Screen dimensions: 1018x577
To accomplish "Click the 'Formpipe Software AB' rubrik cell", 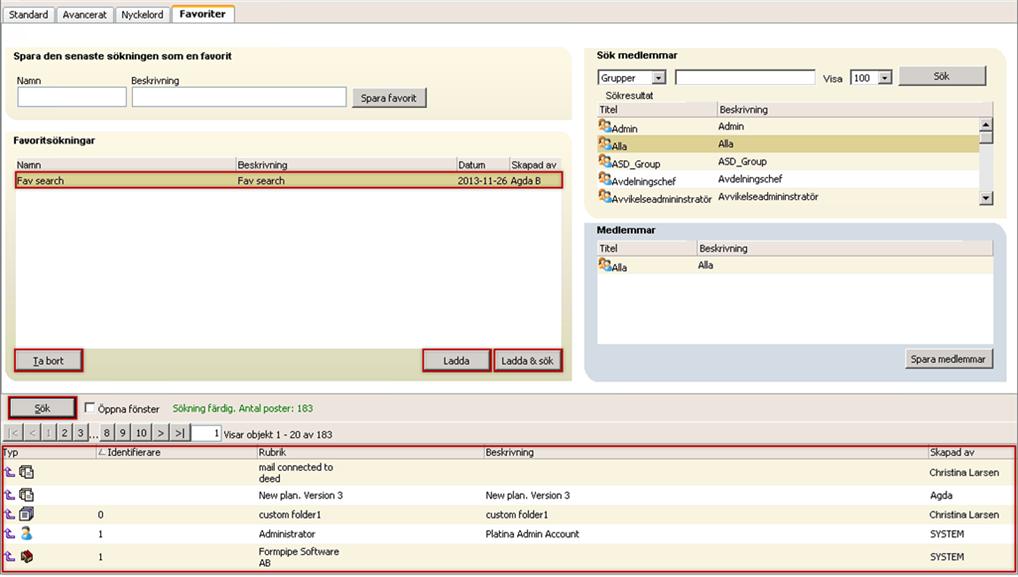I will point(299,557).
